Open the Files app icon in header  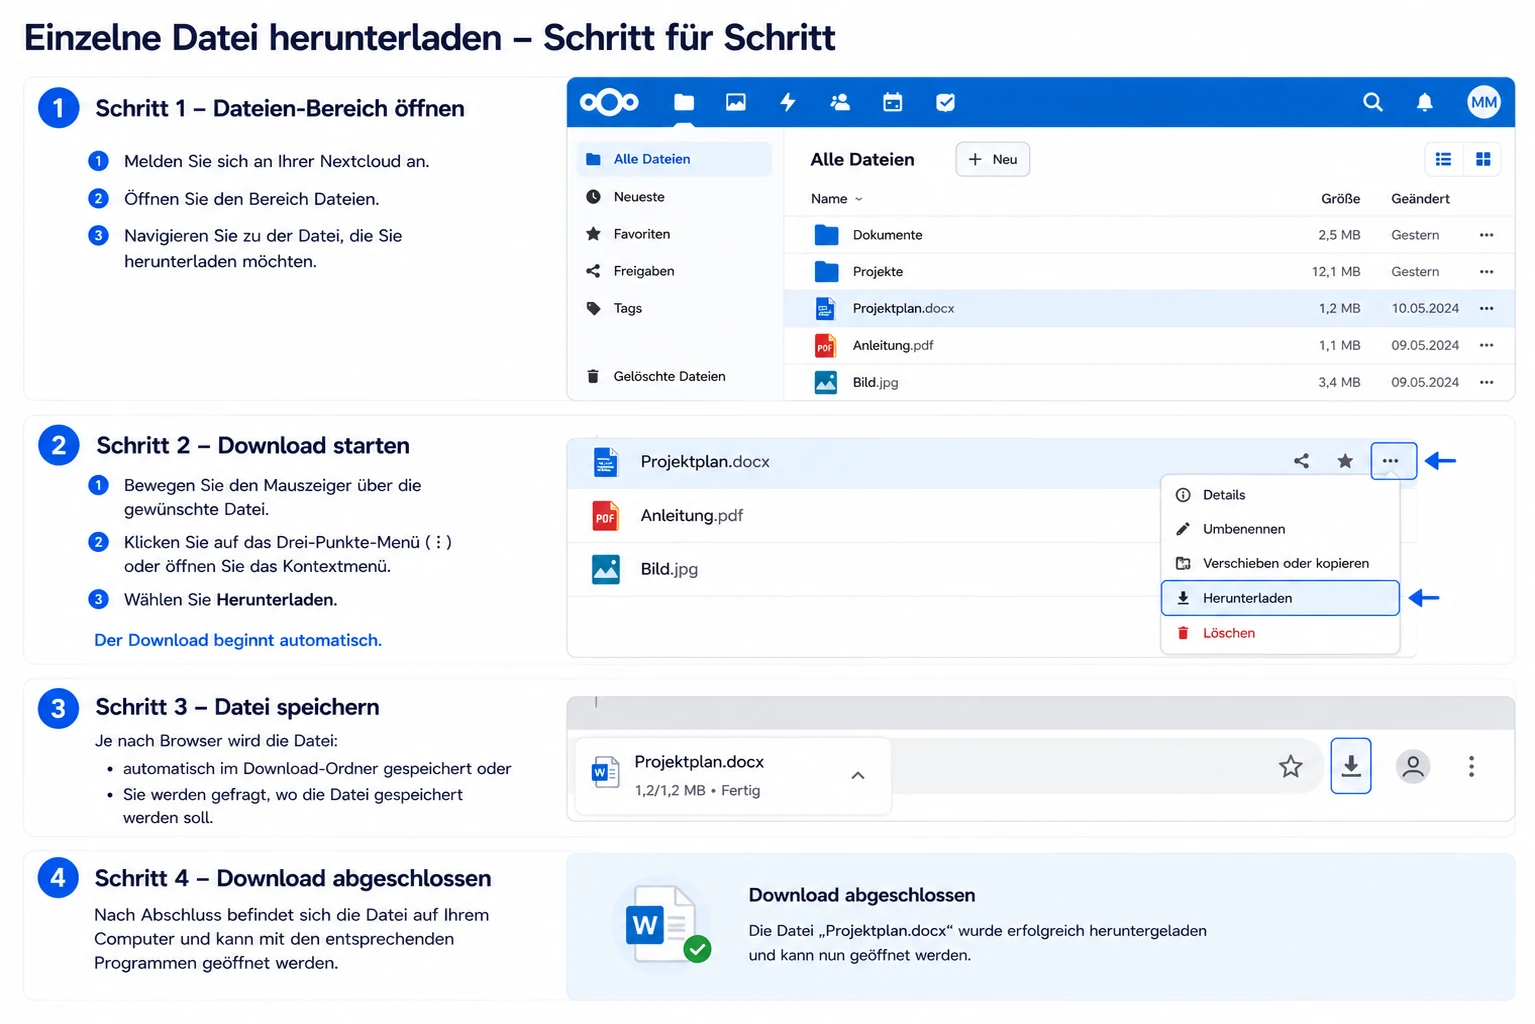click(x=684, y=102)
